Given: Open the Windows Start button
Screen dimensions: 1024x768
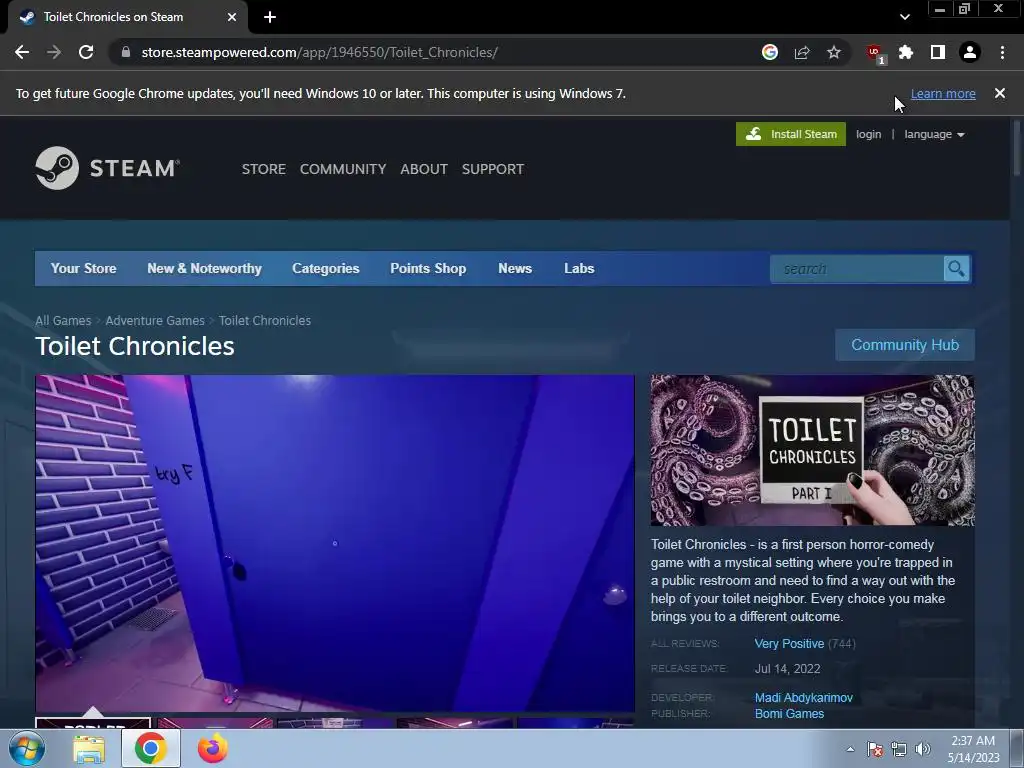Looking at the screenshot, I should [27, 749].
